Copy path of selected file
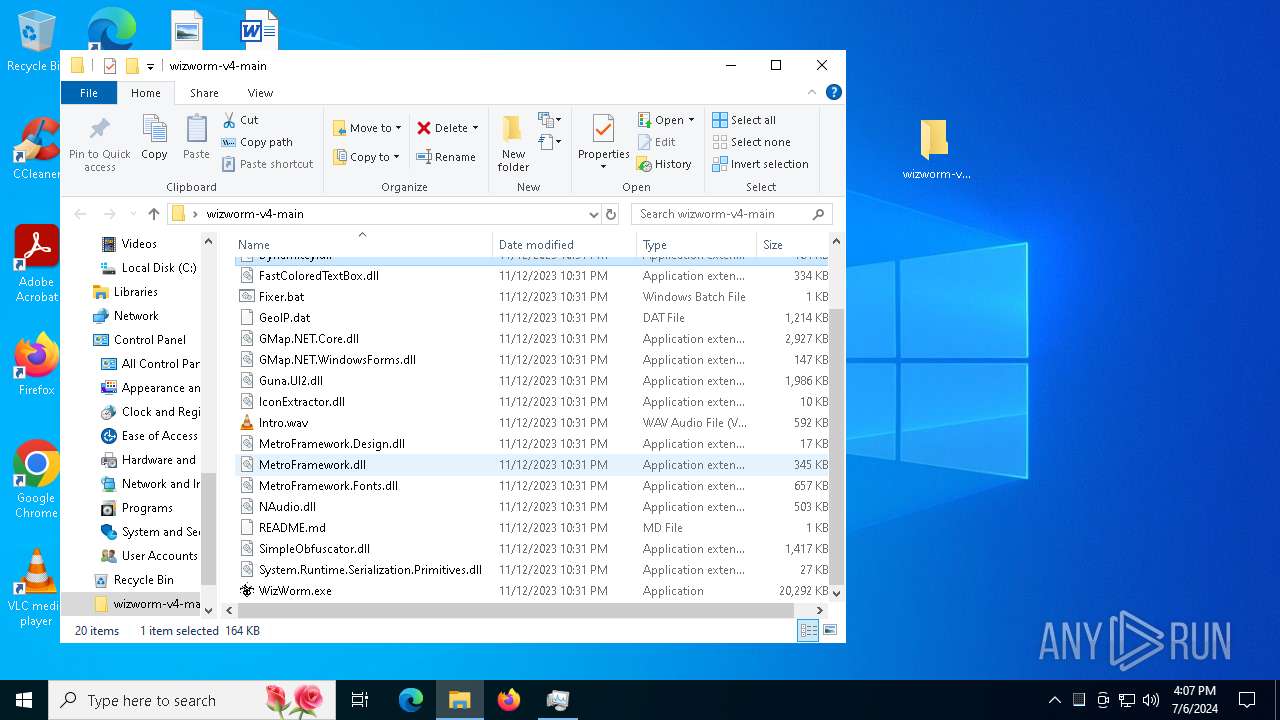This screenshot has width=1280, height=720. pyautogui.click(x=257, y=142)
